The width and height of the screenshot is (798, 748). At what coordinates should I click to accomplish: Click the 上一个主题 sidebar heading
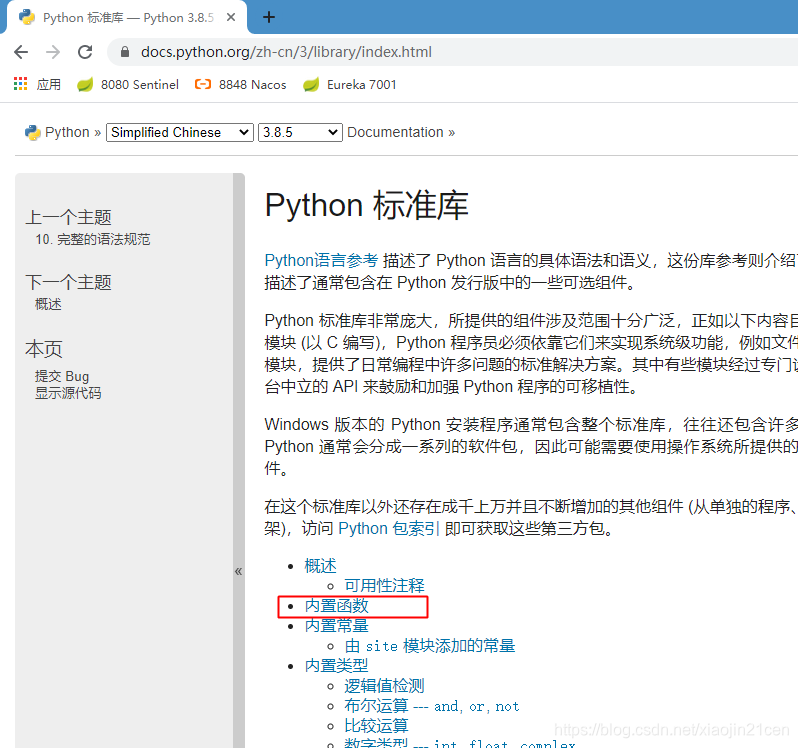click(69, 218)
